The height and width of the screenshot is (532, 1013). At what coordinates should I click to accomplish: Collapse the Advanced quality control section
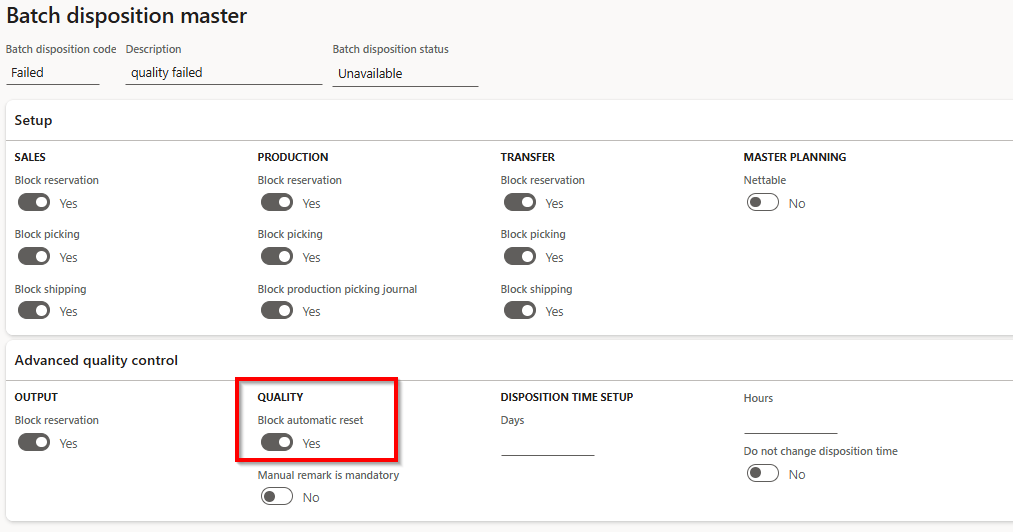click(x=96, y=360)
